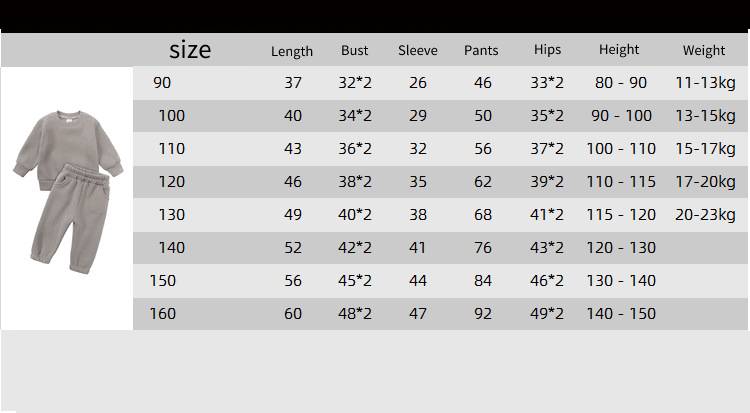Viewport: 750px width, 413px height.
Task: Select the Hips column header
Action: coord(547,50)
